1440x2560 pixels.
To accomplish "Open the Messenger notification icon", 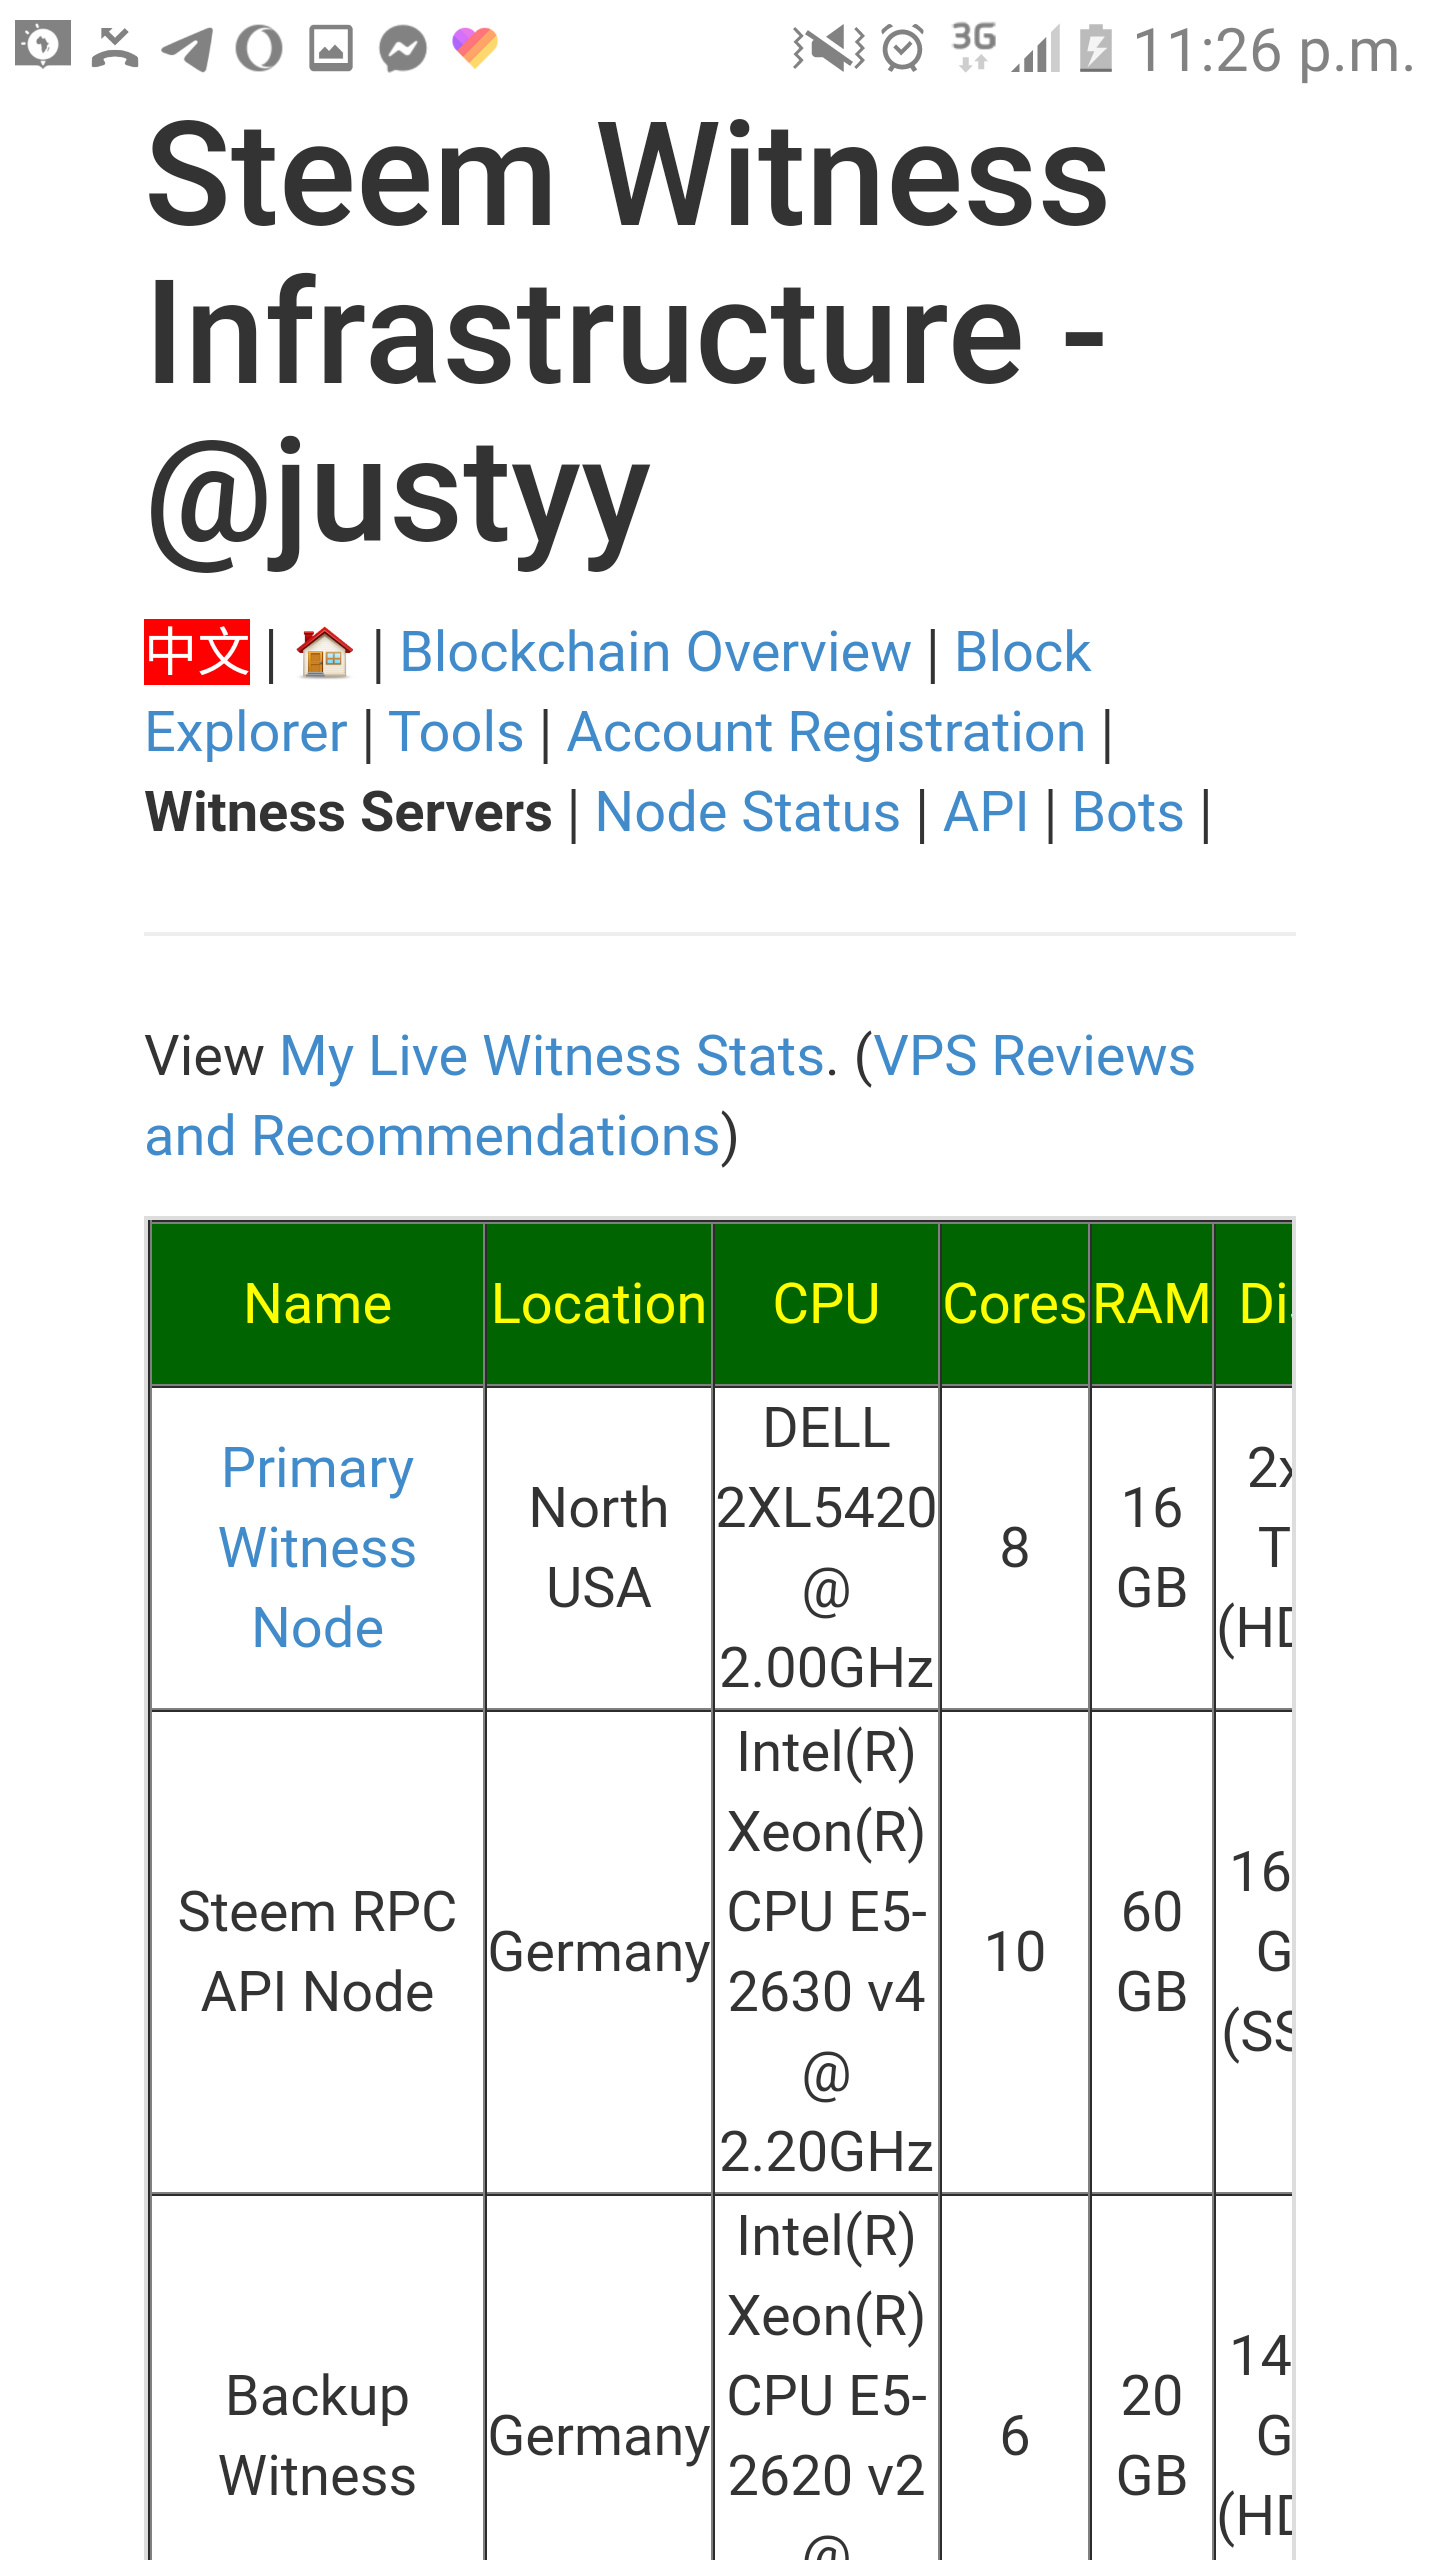I will click(403, 48).
